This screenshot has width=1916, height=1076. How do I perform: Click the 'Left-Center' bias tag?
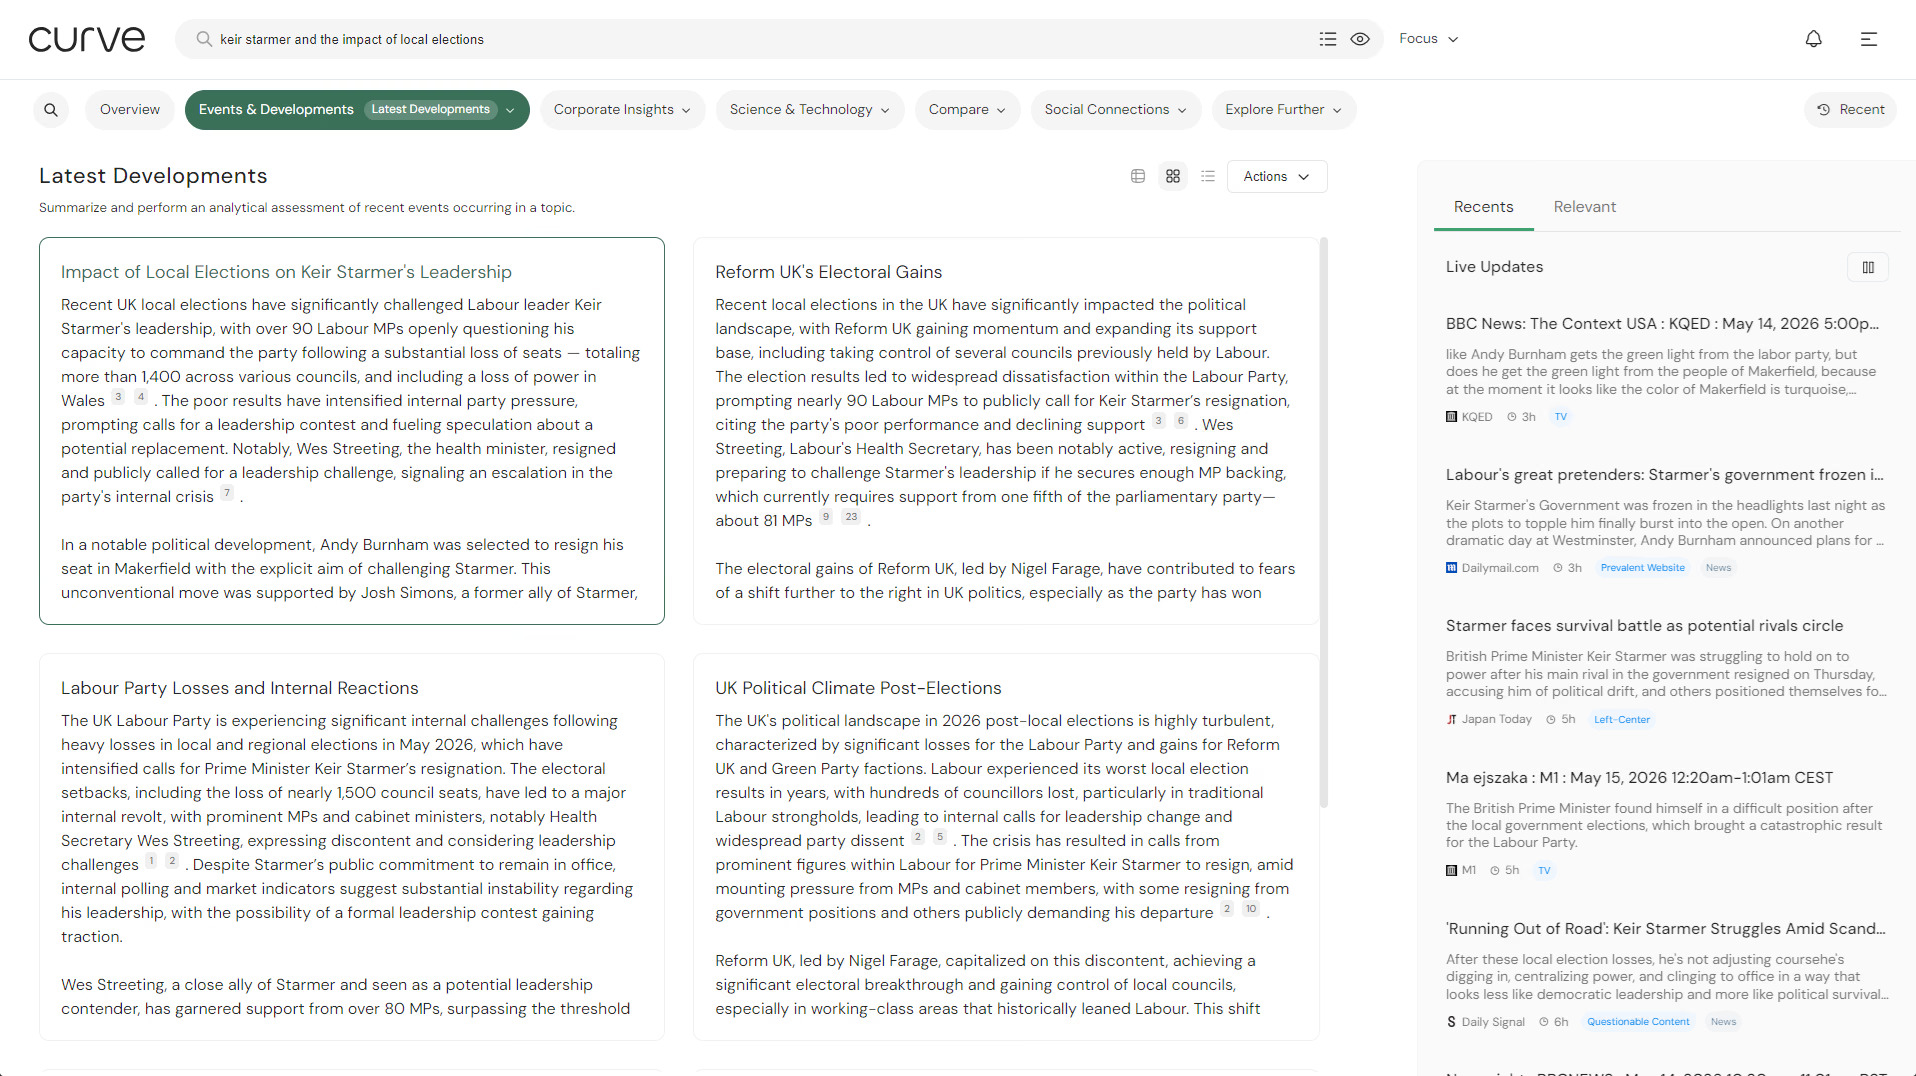[x=1622, y=720]
